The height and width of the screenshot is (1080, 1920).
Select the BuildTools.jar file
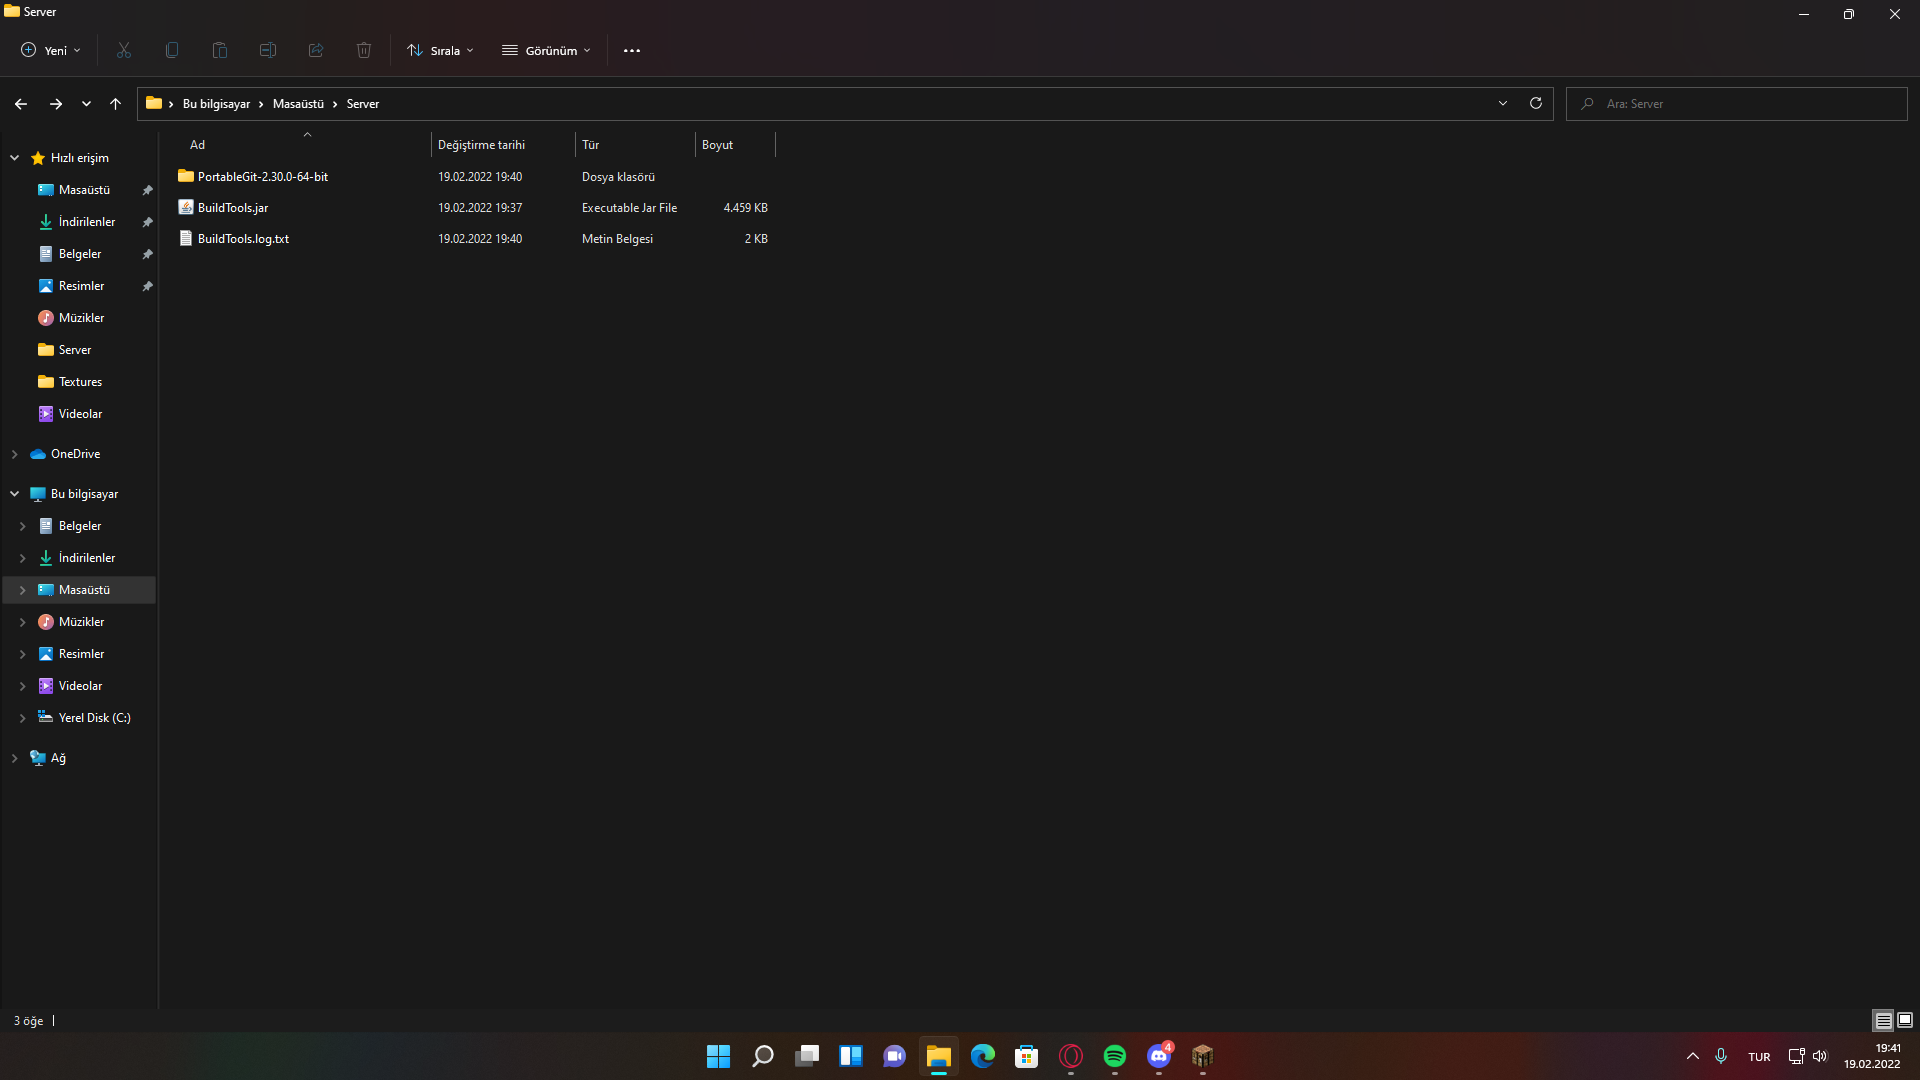click(233, 208)
